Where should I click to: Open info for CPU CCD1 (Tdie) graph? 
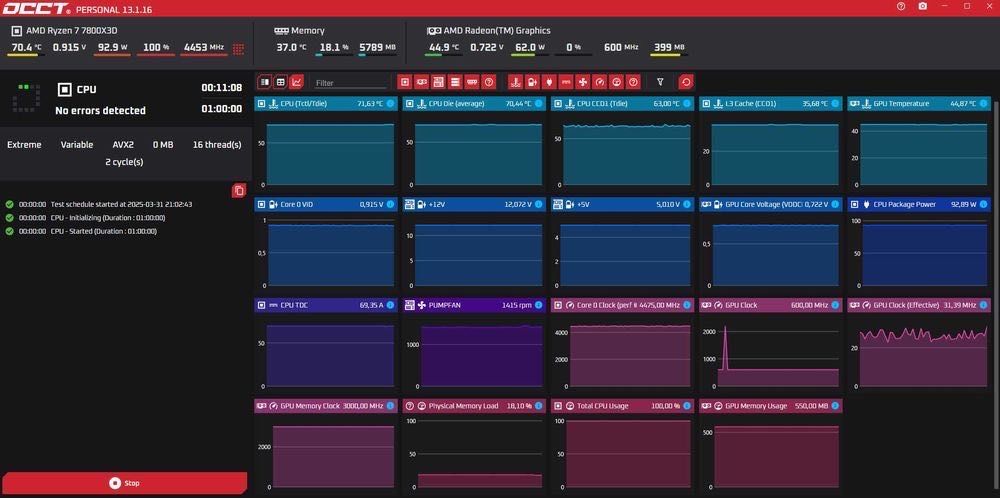(x=687, y=103)
